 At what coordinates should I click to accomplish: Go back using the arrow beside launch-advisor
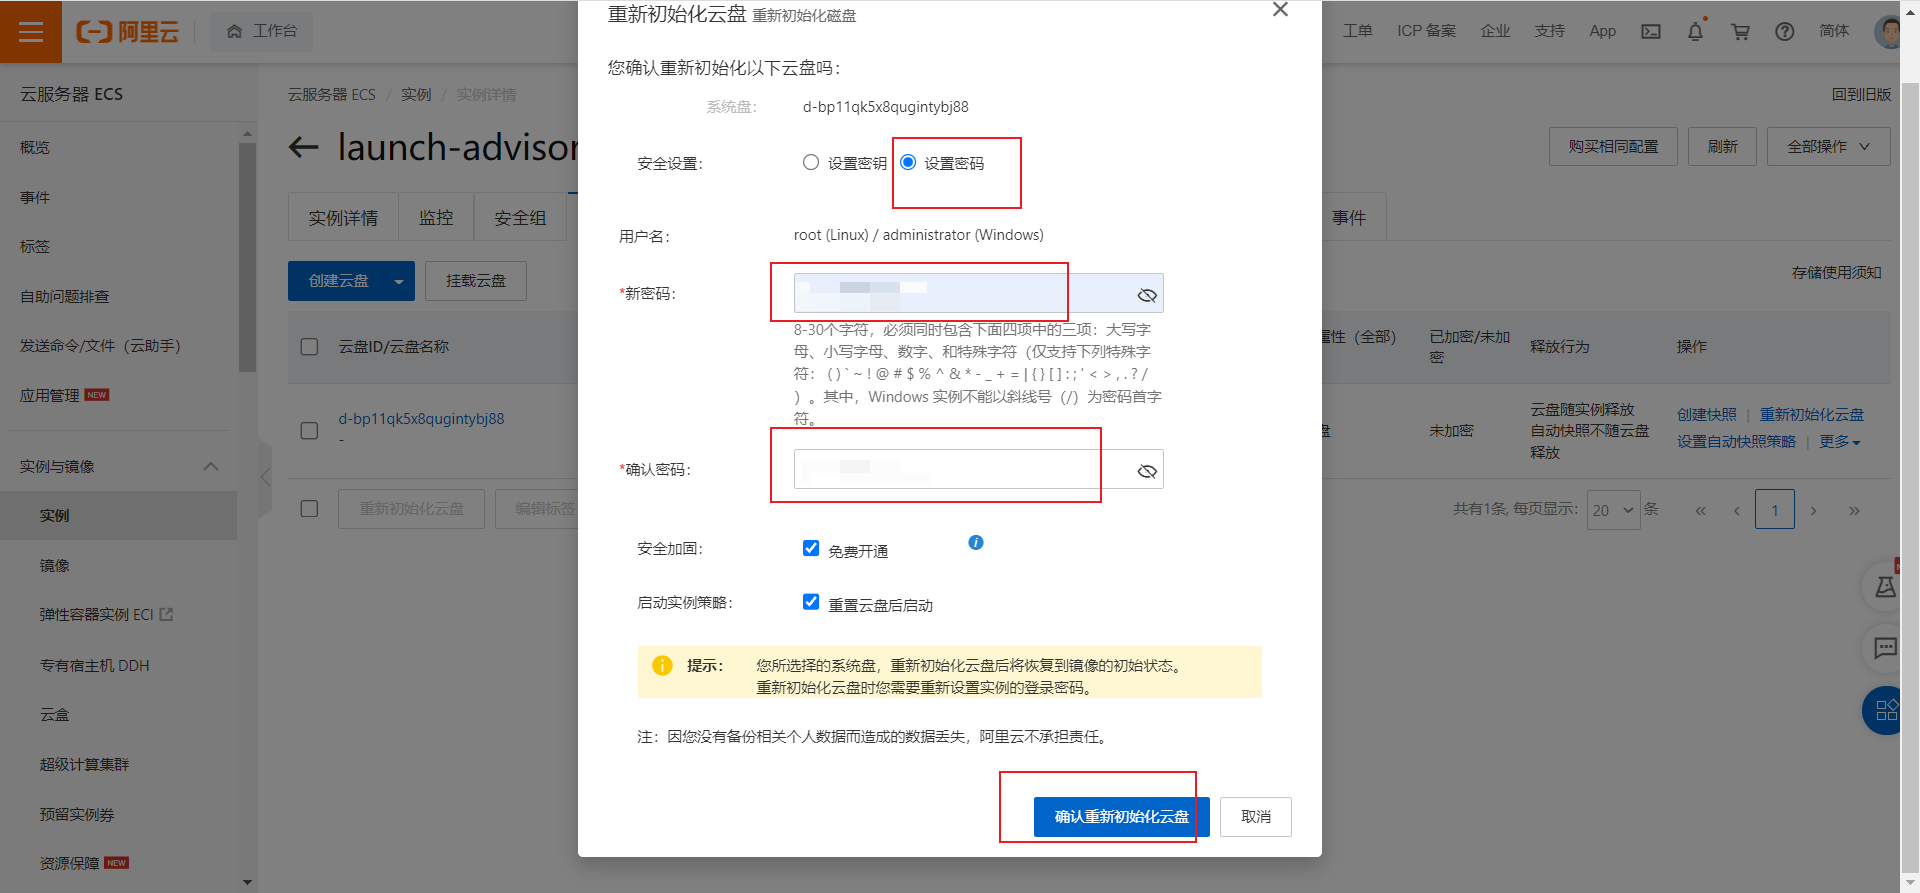(303, 148)
